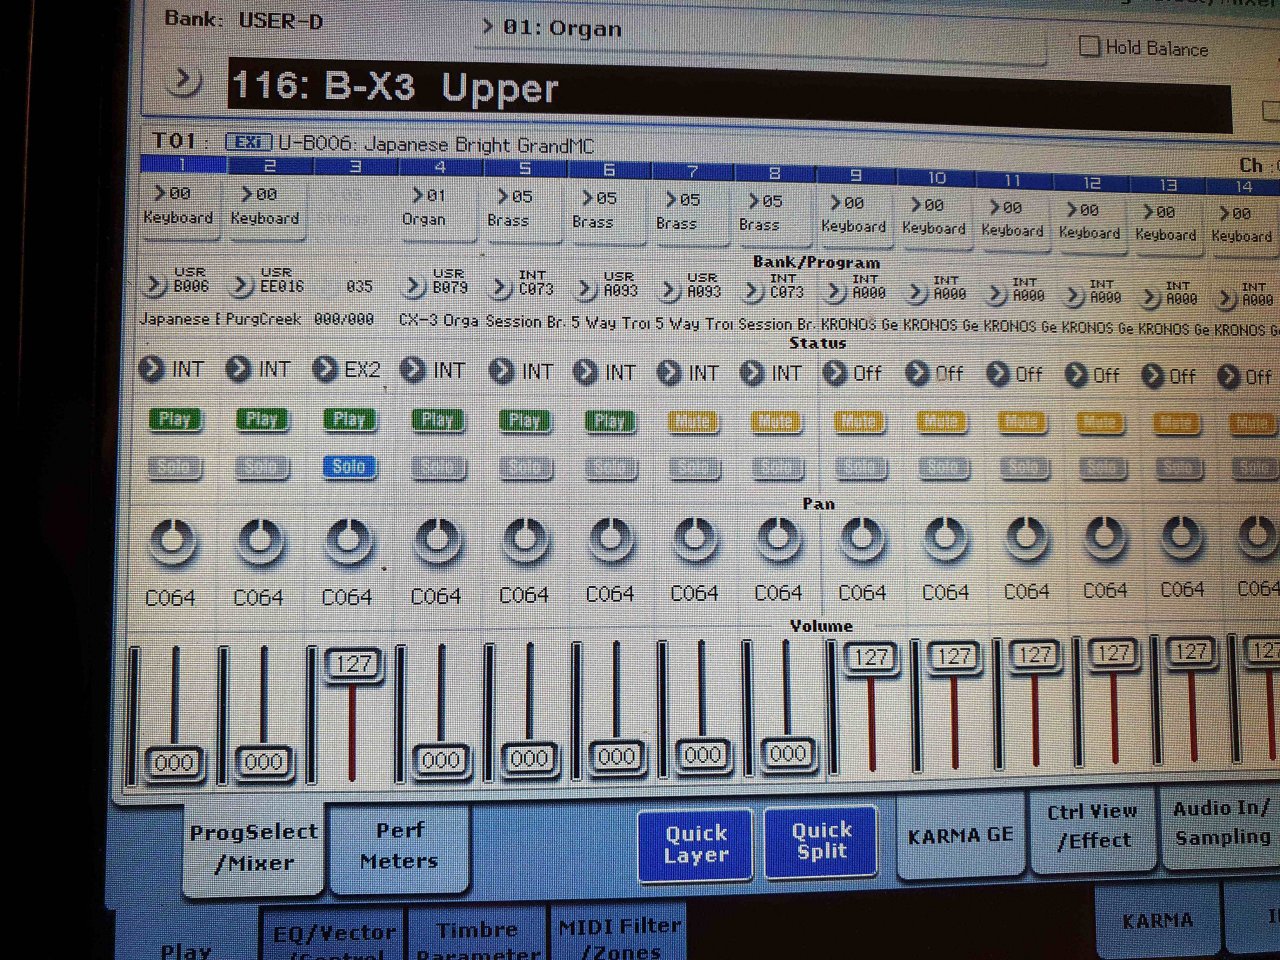
Task: Click timbre 10 pan knob
Action: [x=945, y=540]
